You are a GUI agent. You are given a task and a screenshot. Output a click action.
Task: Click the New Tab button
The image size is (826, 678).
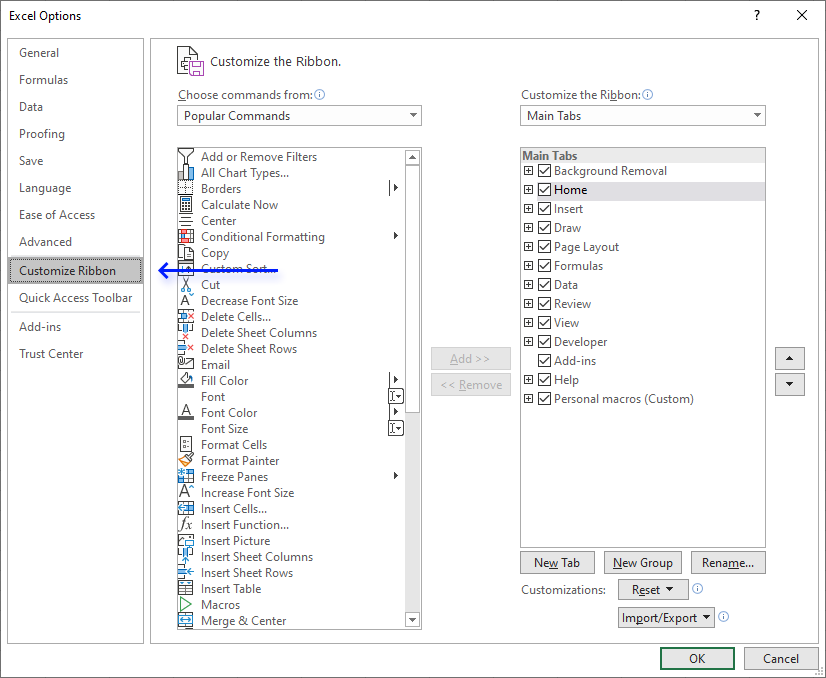(x=557, y=563)
